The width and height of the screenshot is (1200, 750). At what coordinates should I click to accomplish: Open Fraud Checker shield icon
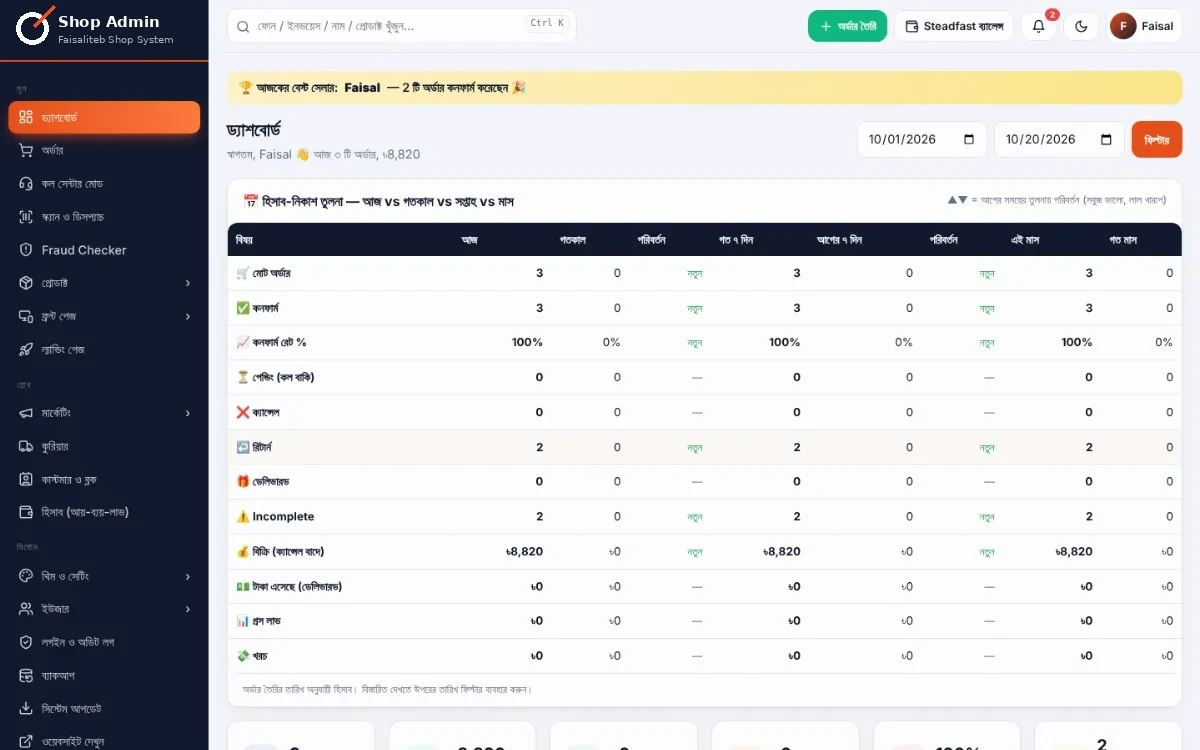[x=26, y=250]
